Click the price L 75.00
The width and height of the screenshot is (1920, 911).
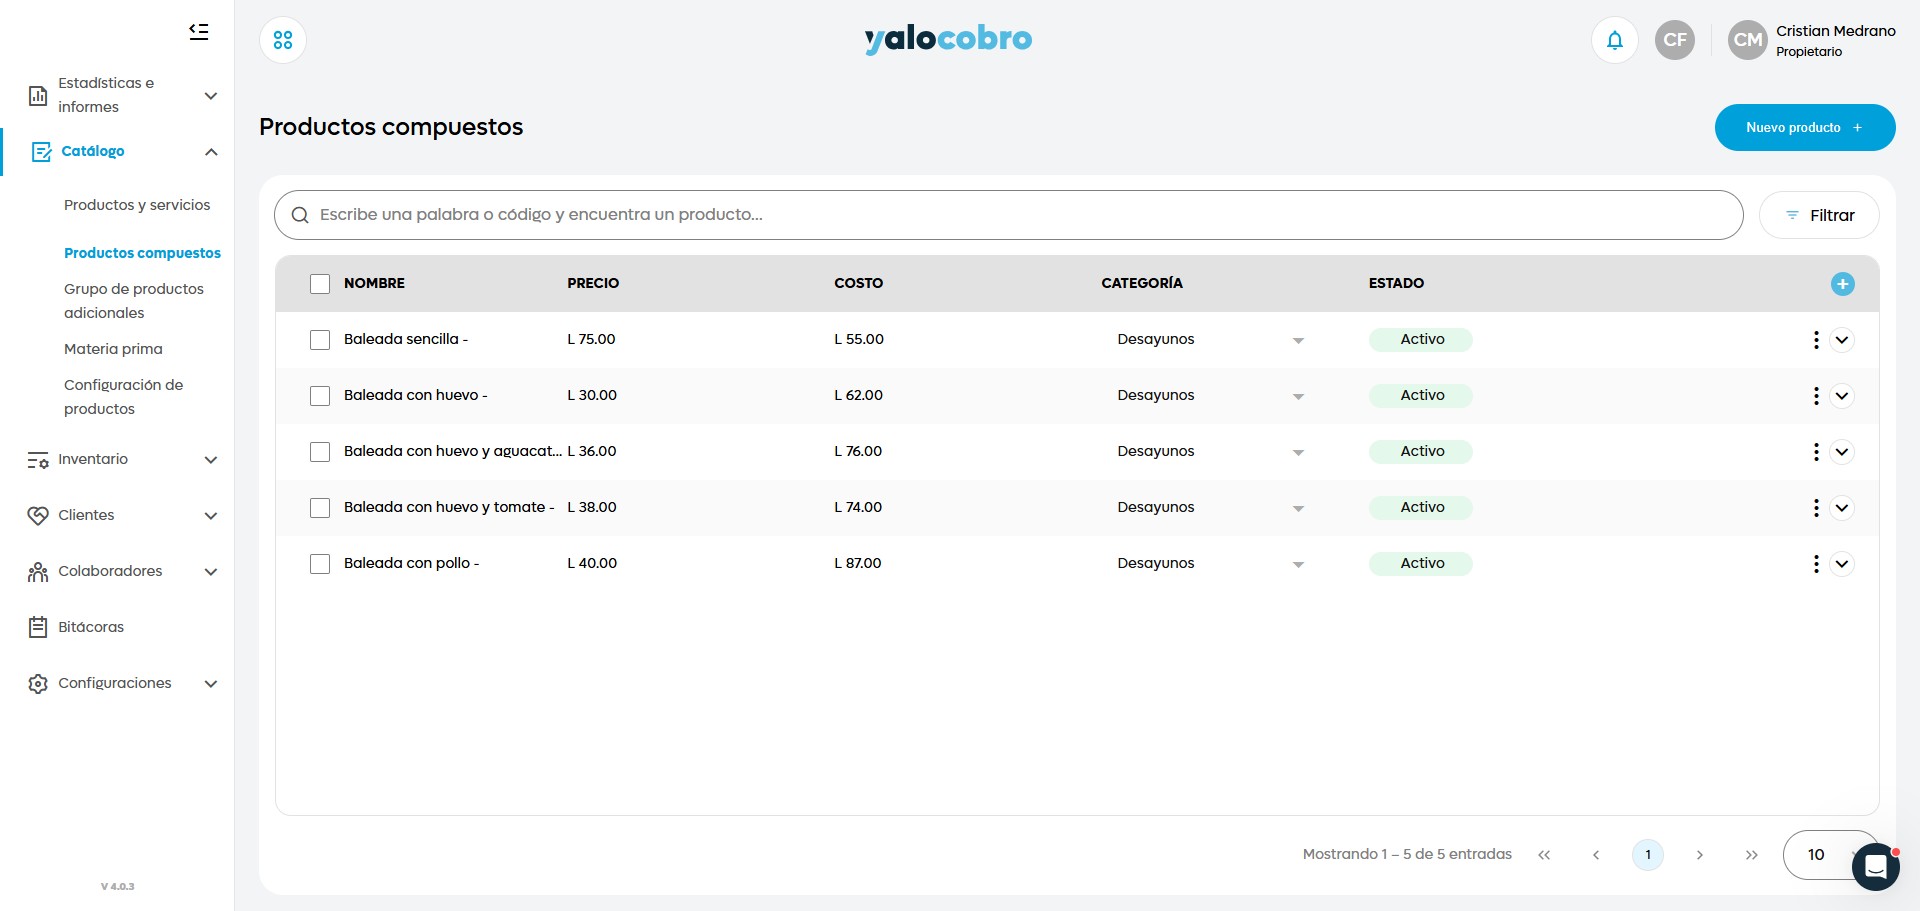pyautogui.click(x=591, y=340)
